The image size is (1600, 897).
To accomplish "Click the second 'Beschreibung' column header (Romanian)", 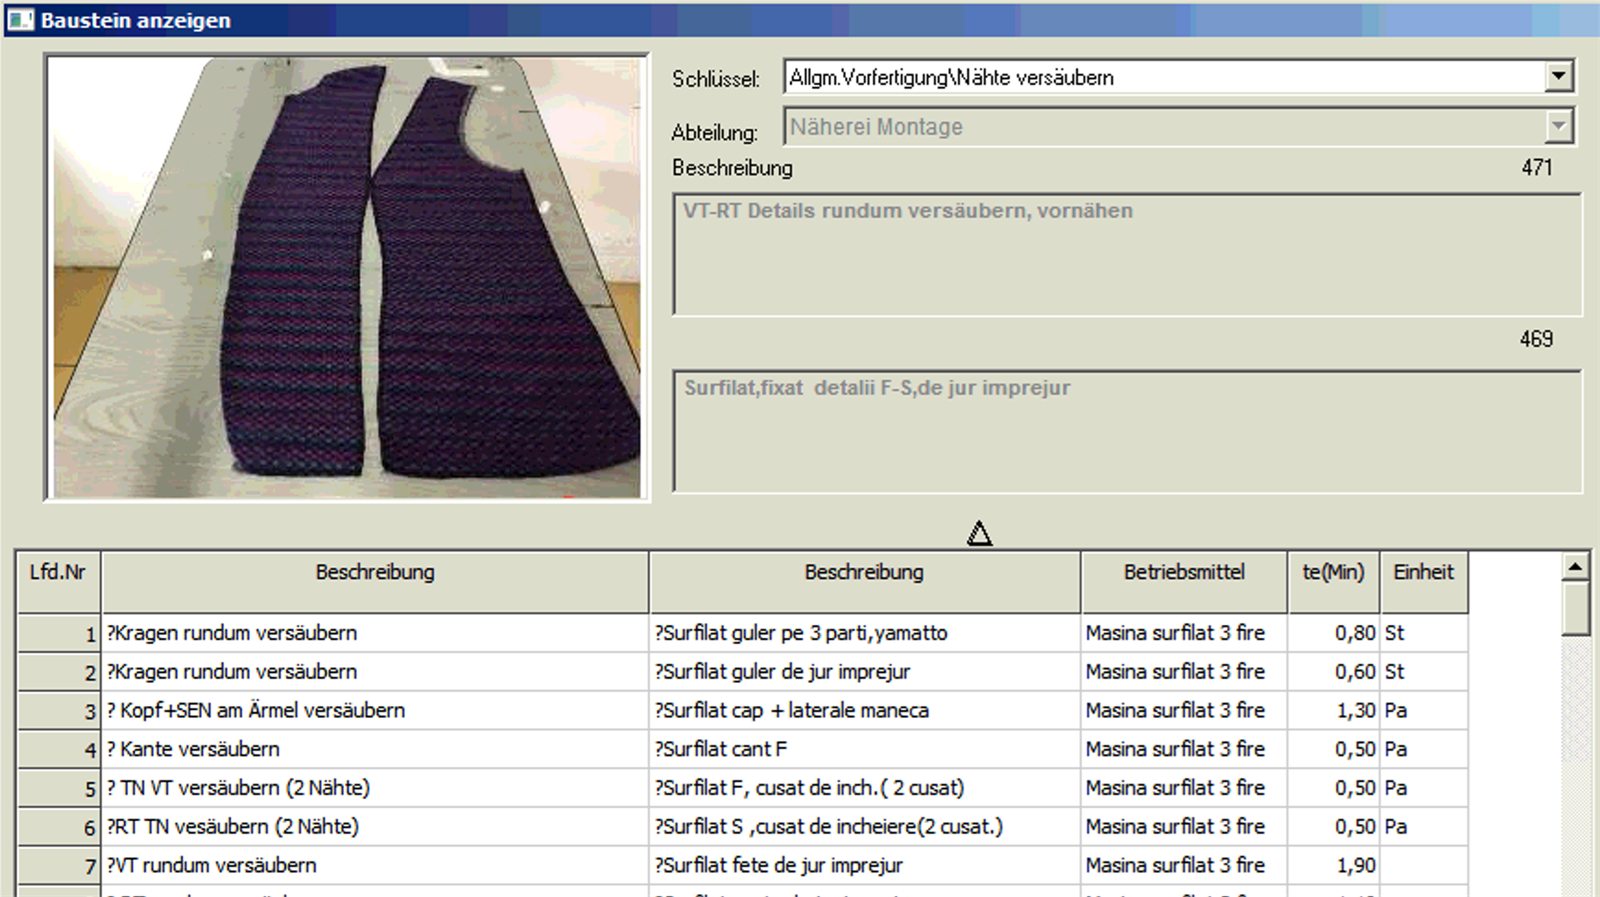I will [865, 582].
